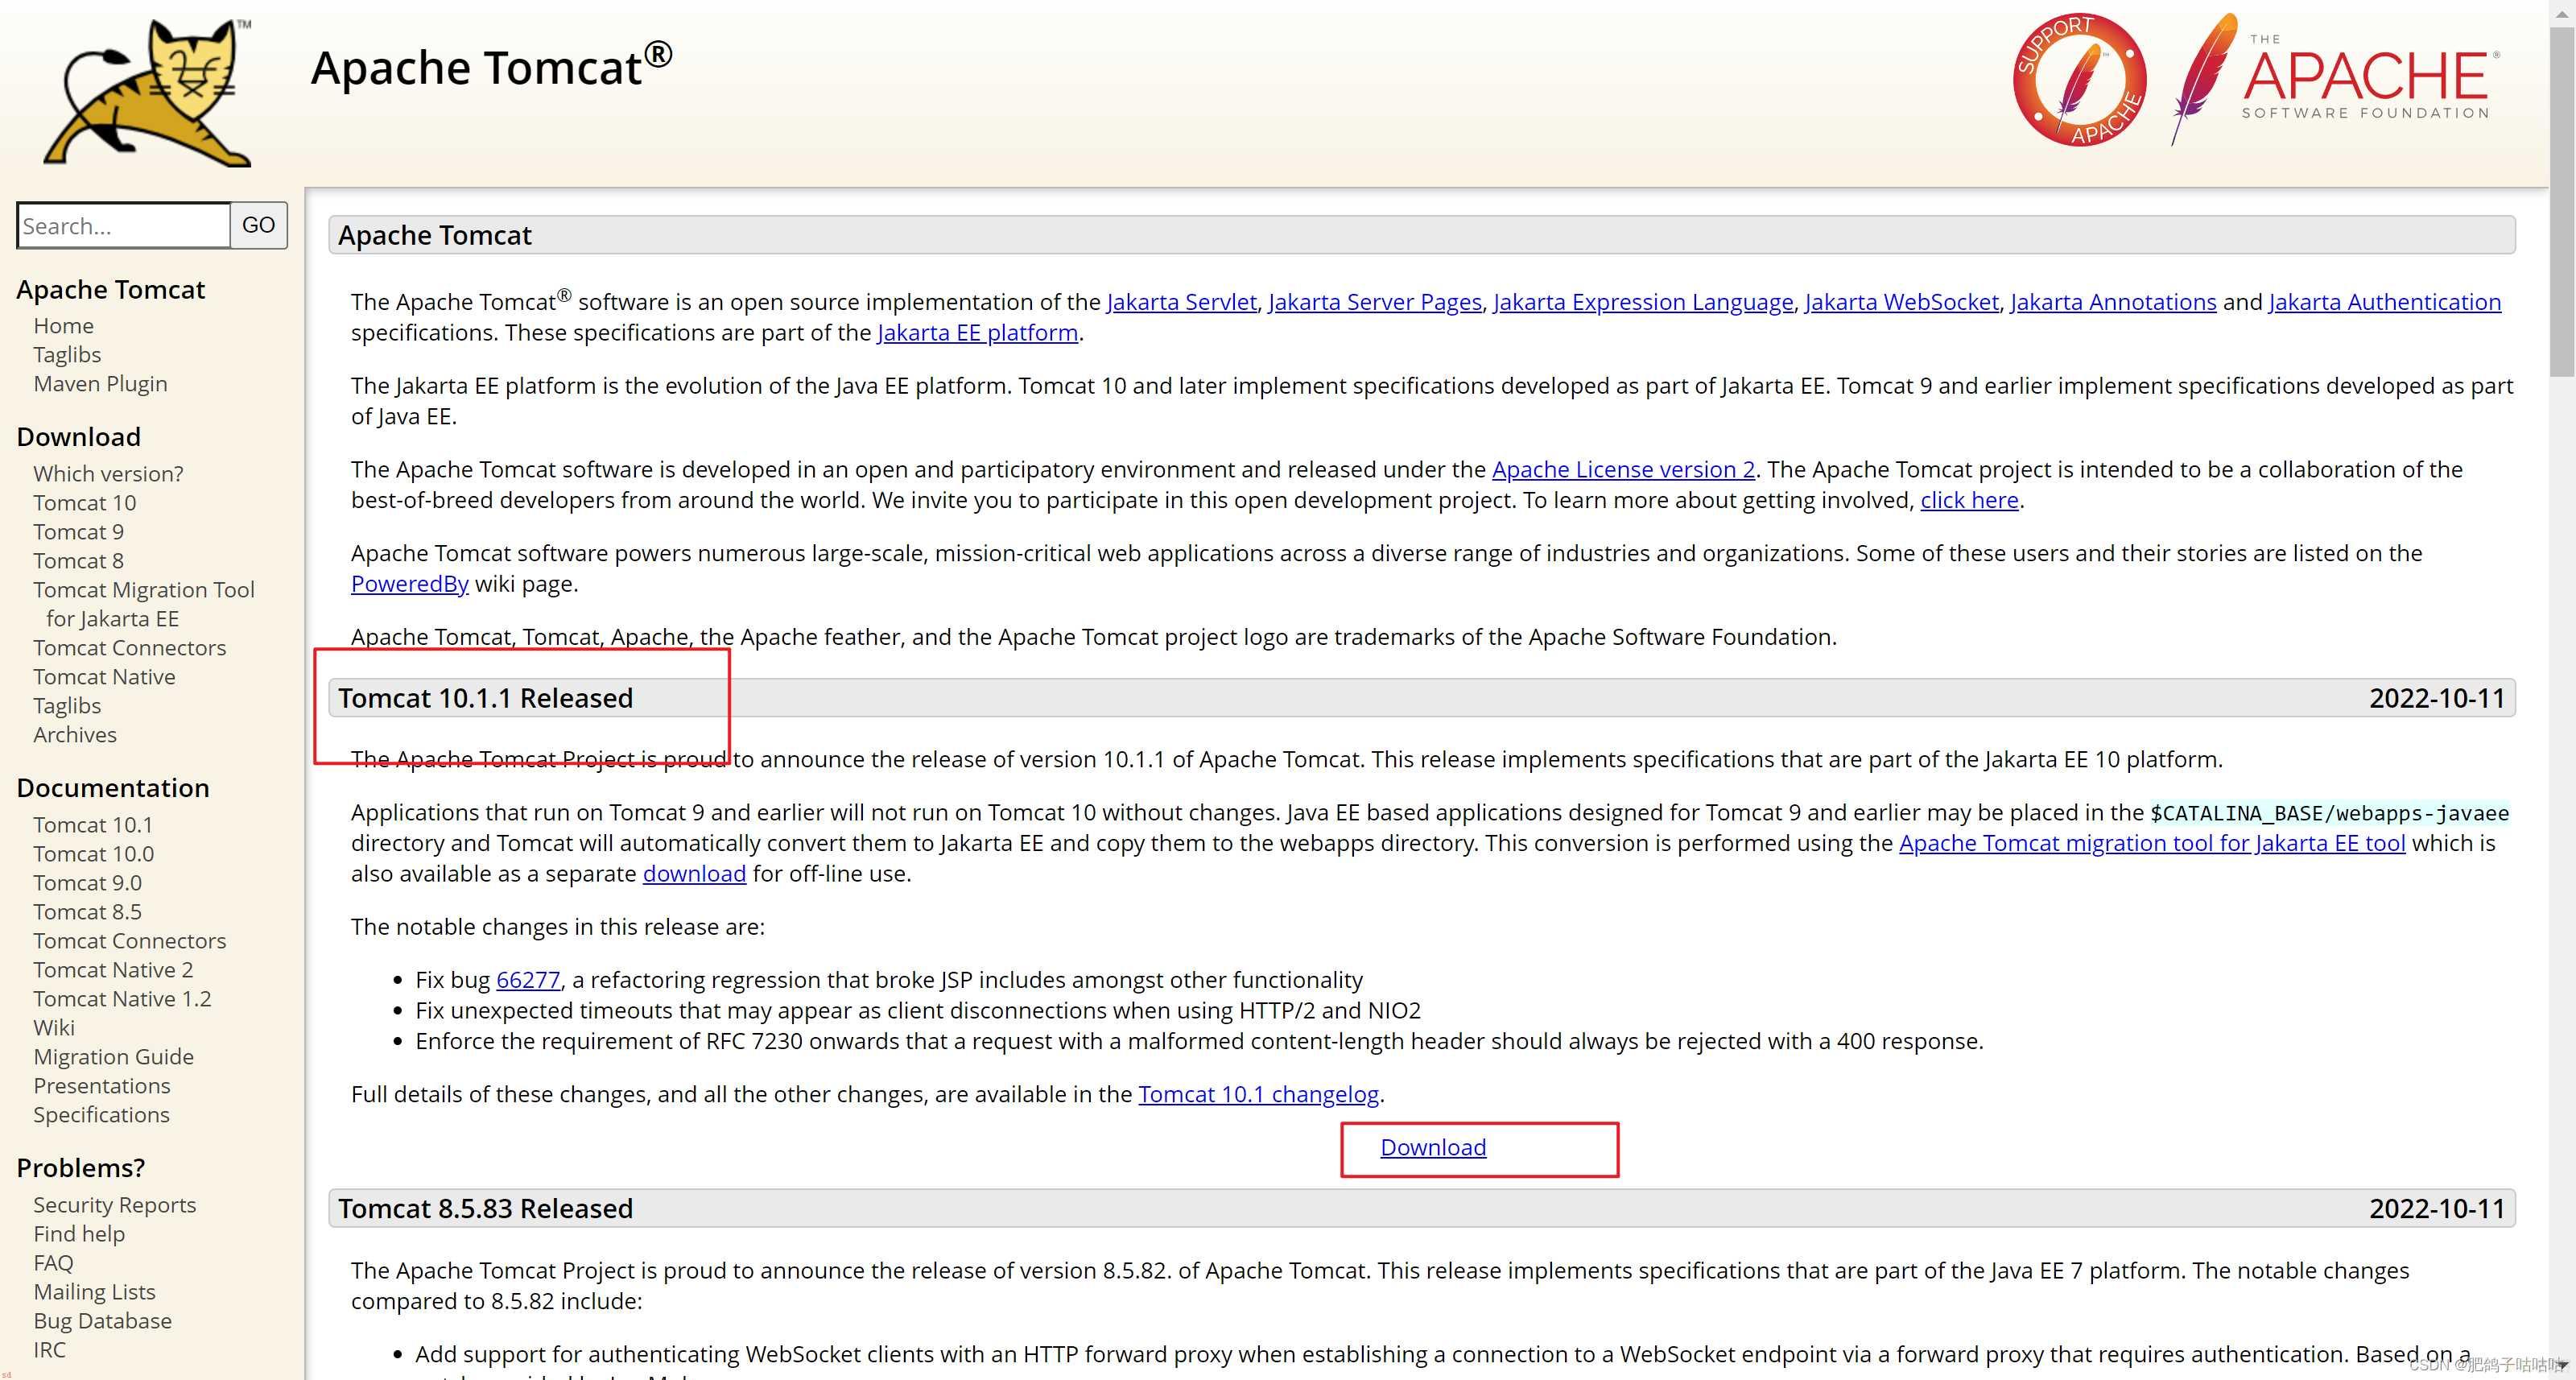This screenshot has height=1380, width=2576.
Task: Open Tomcat Migration Tool for Jakarta EE
Action: (x=144, y=604)
